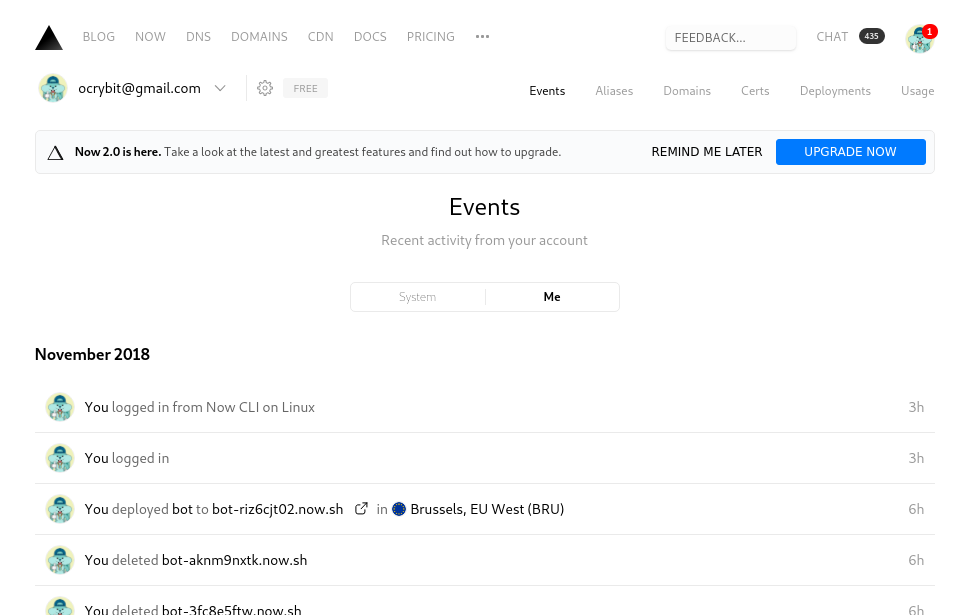This screenshot has height=615, width=964.
Task: Go to the Pricing page
Action: tap(430, 37)
